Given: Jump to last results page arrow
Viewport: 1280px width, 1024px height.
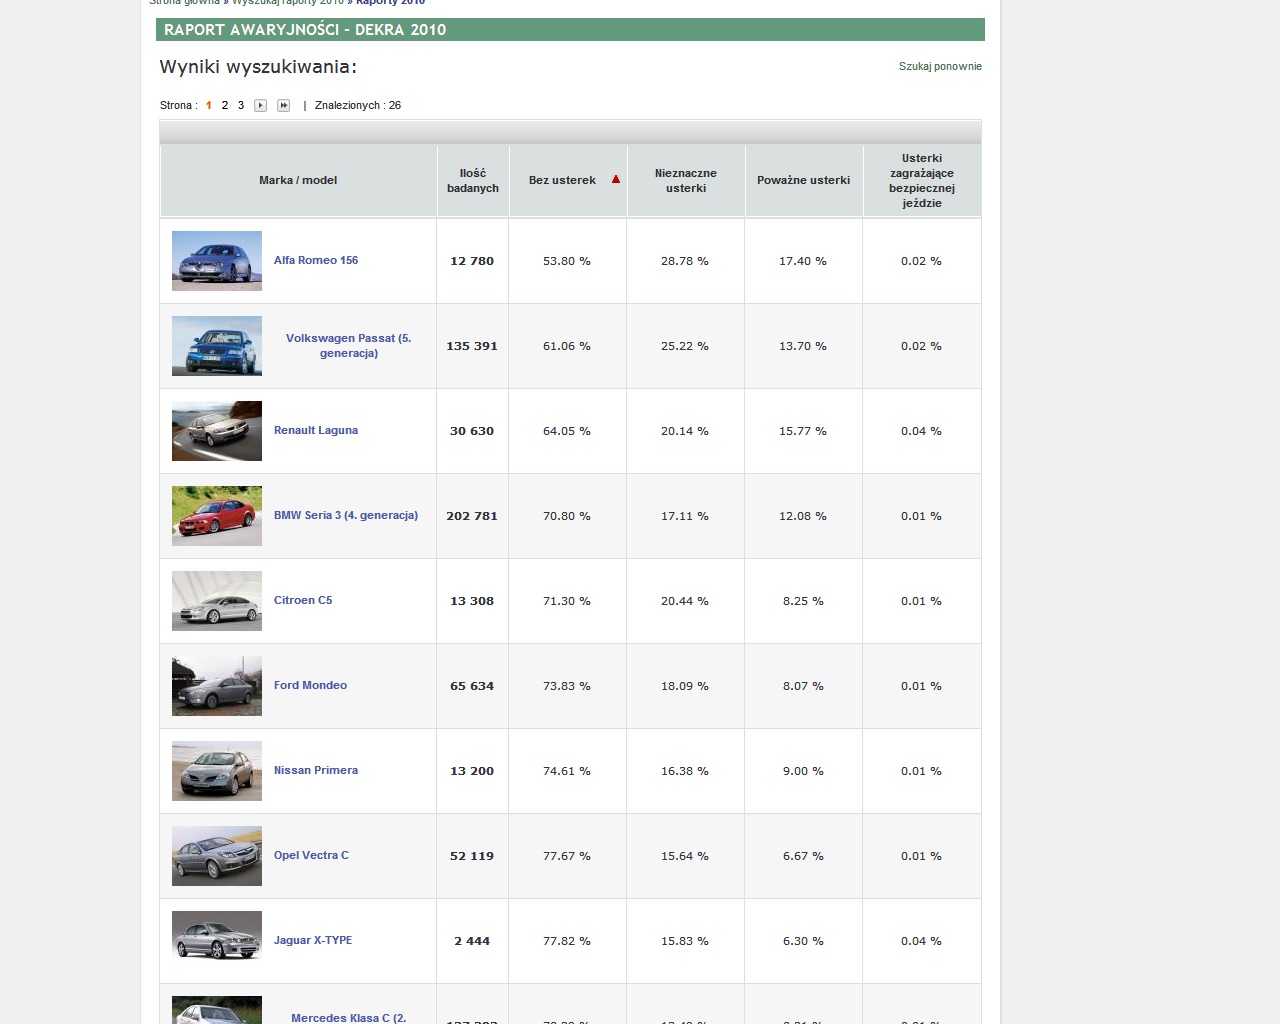Looking at the screenshot, I should pos(283,105).
